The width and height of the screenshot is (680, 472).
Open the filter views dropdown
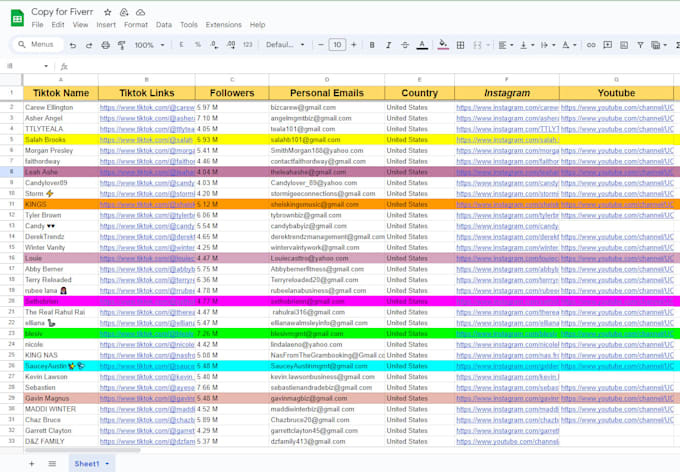(659, 45)
